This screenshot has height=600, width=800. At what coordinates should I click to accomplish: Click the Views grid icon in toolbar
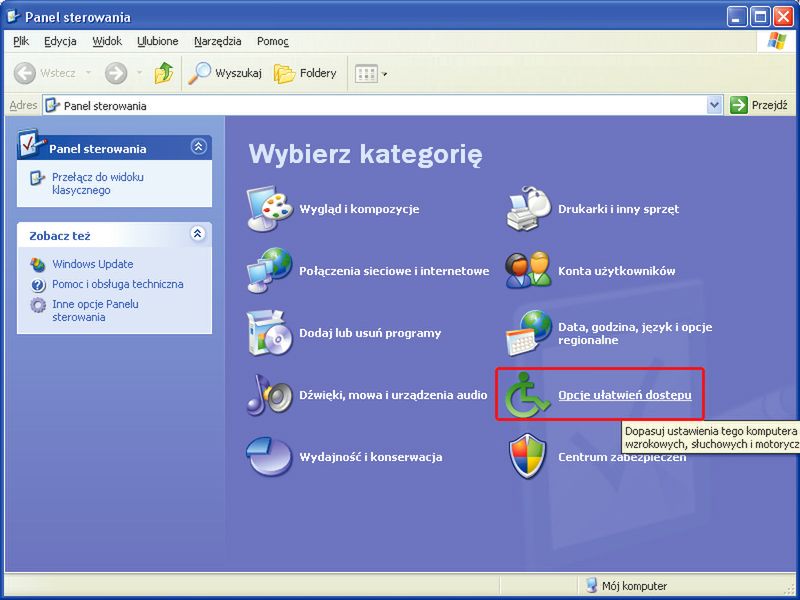pyautogui.click(x=366, y=74)
